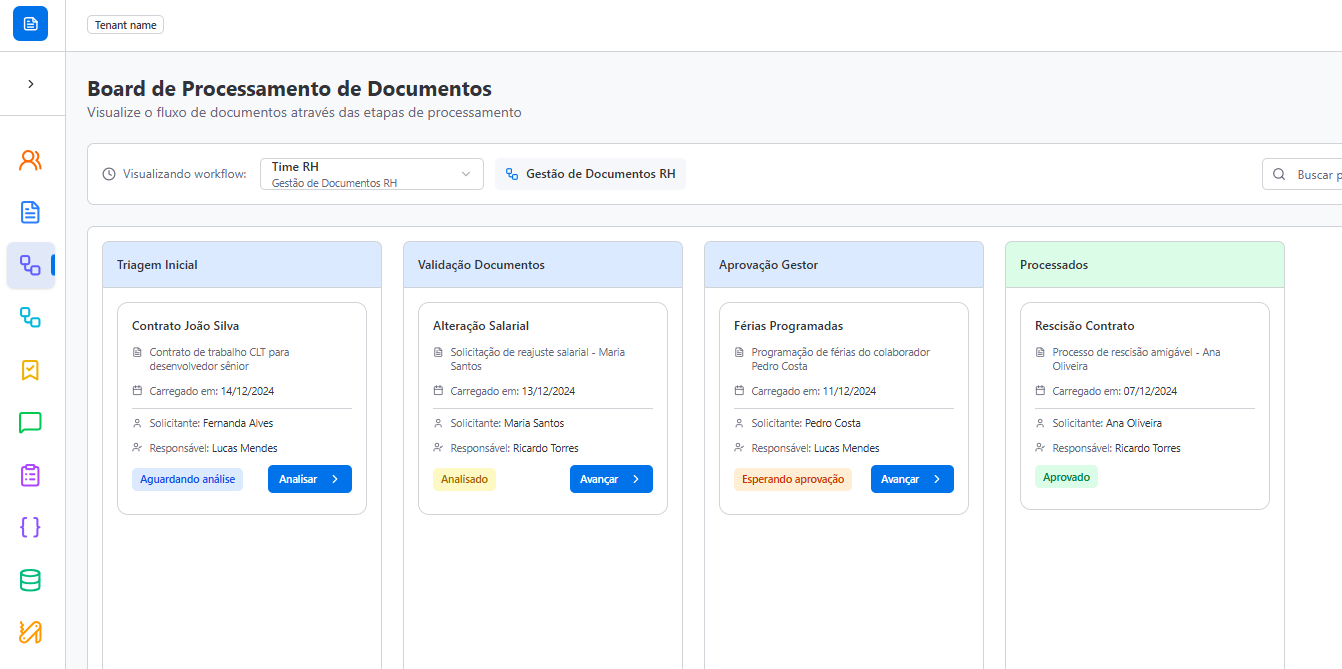This screenshot has height=669, width=1342.
Task: Click the blue document app logo
Action: click(30, 23)
